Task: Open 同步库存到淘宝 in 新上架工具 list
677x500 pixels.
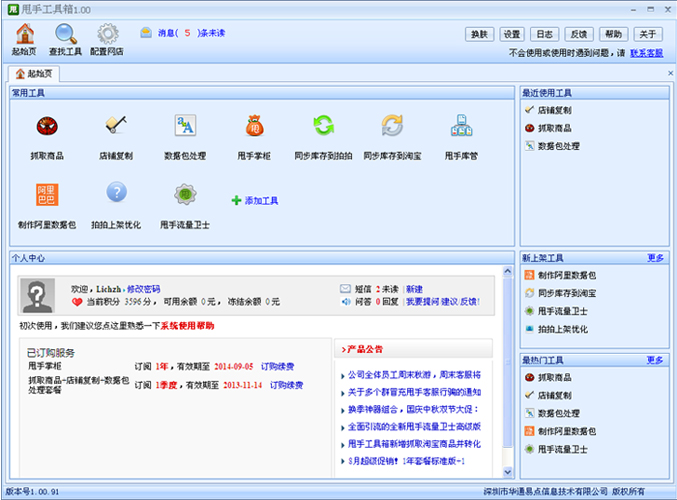Action: point(566,293)
